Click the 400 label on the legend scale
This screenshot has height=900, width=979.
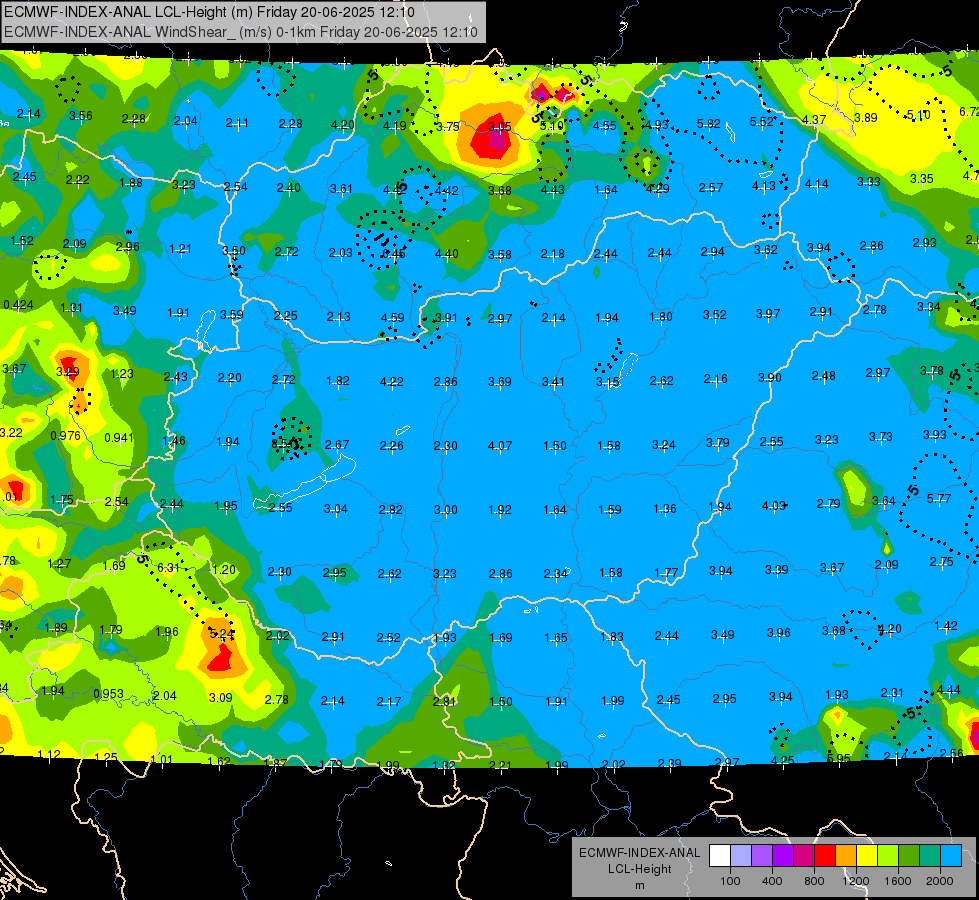click(772, 881)
